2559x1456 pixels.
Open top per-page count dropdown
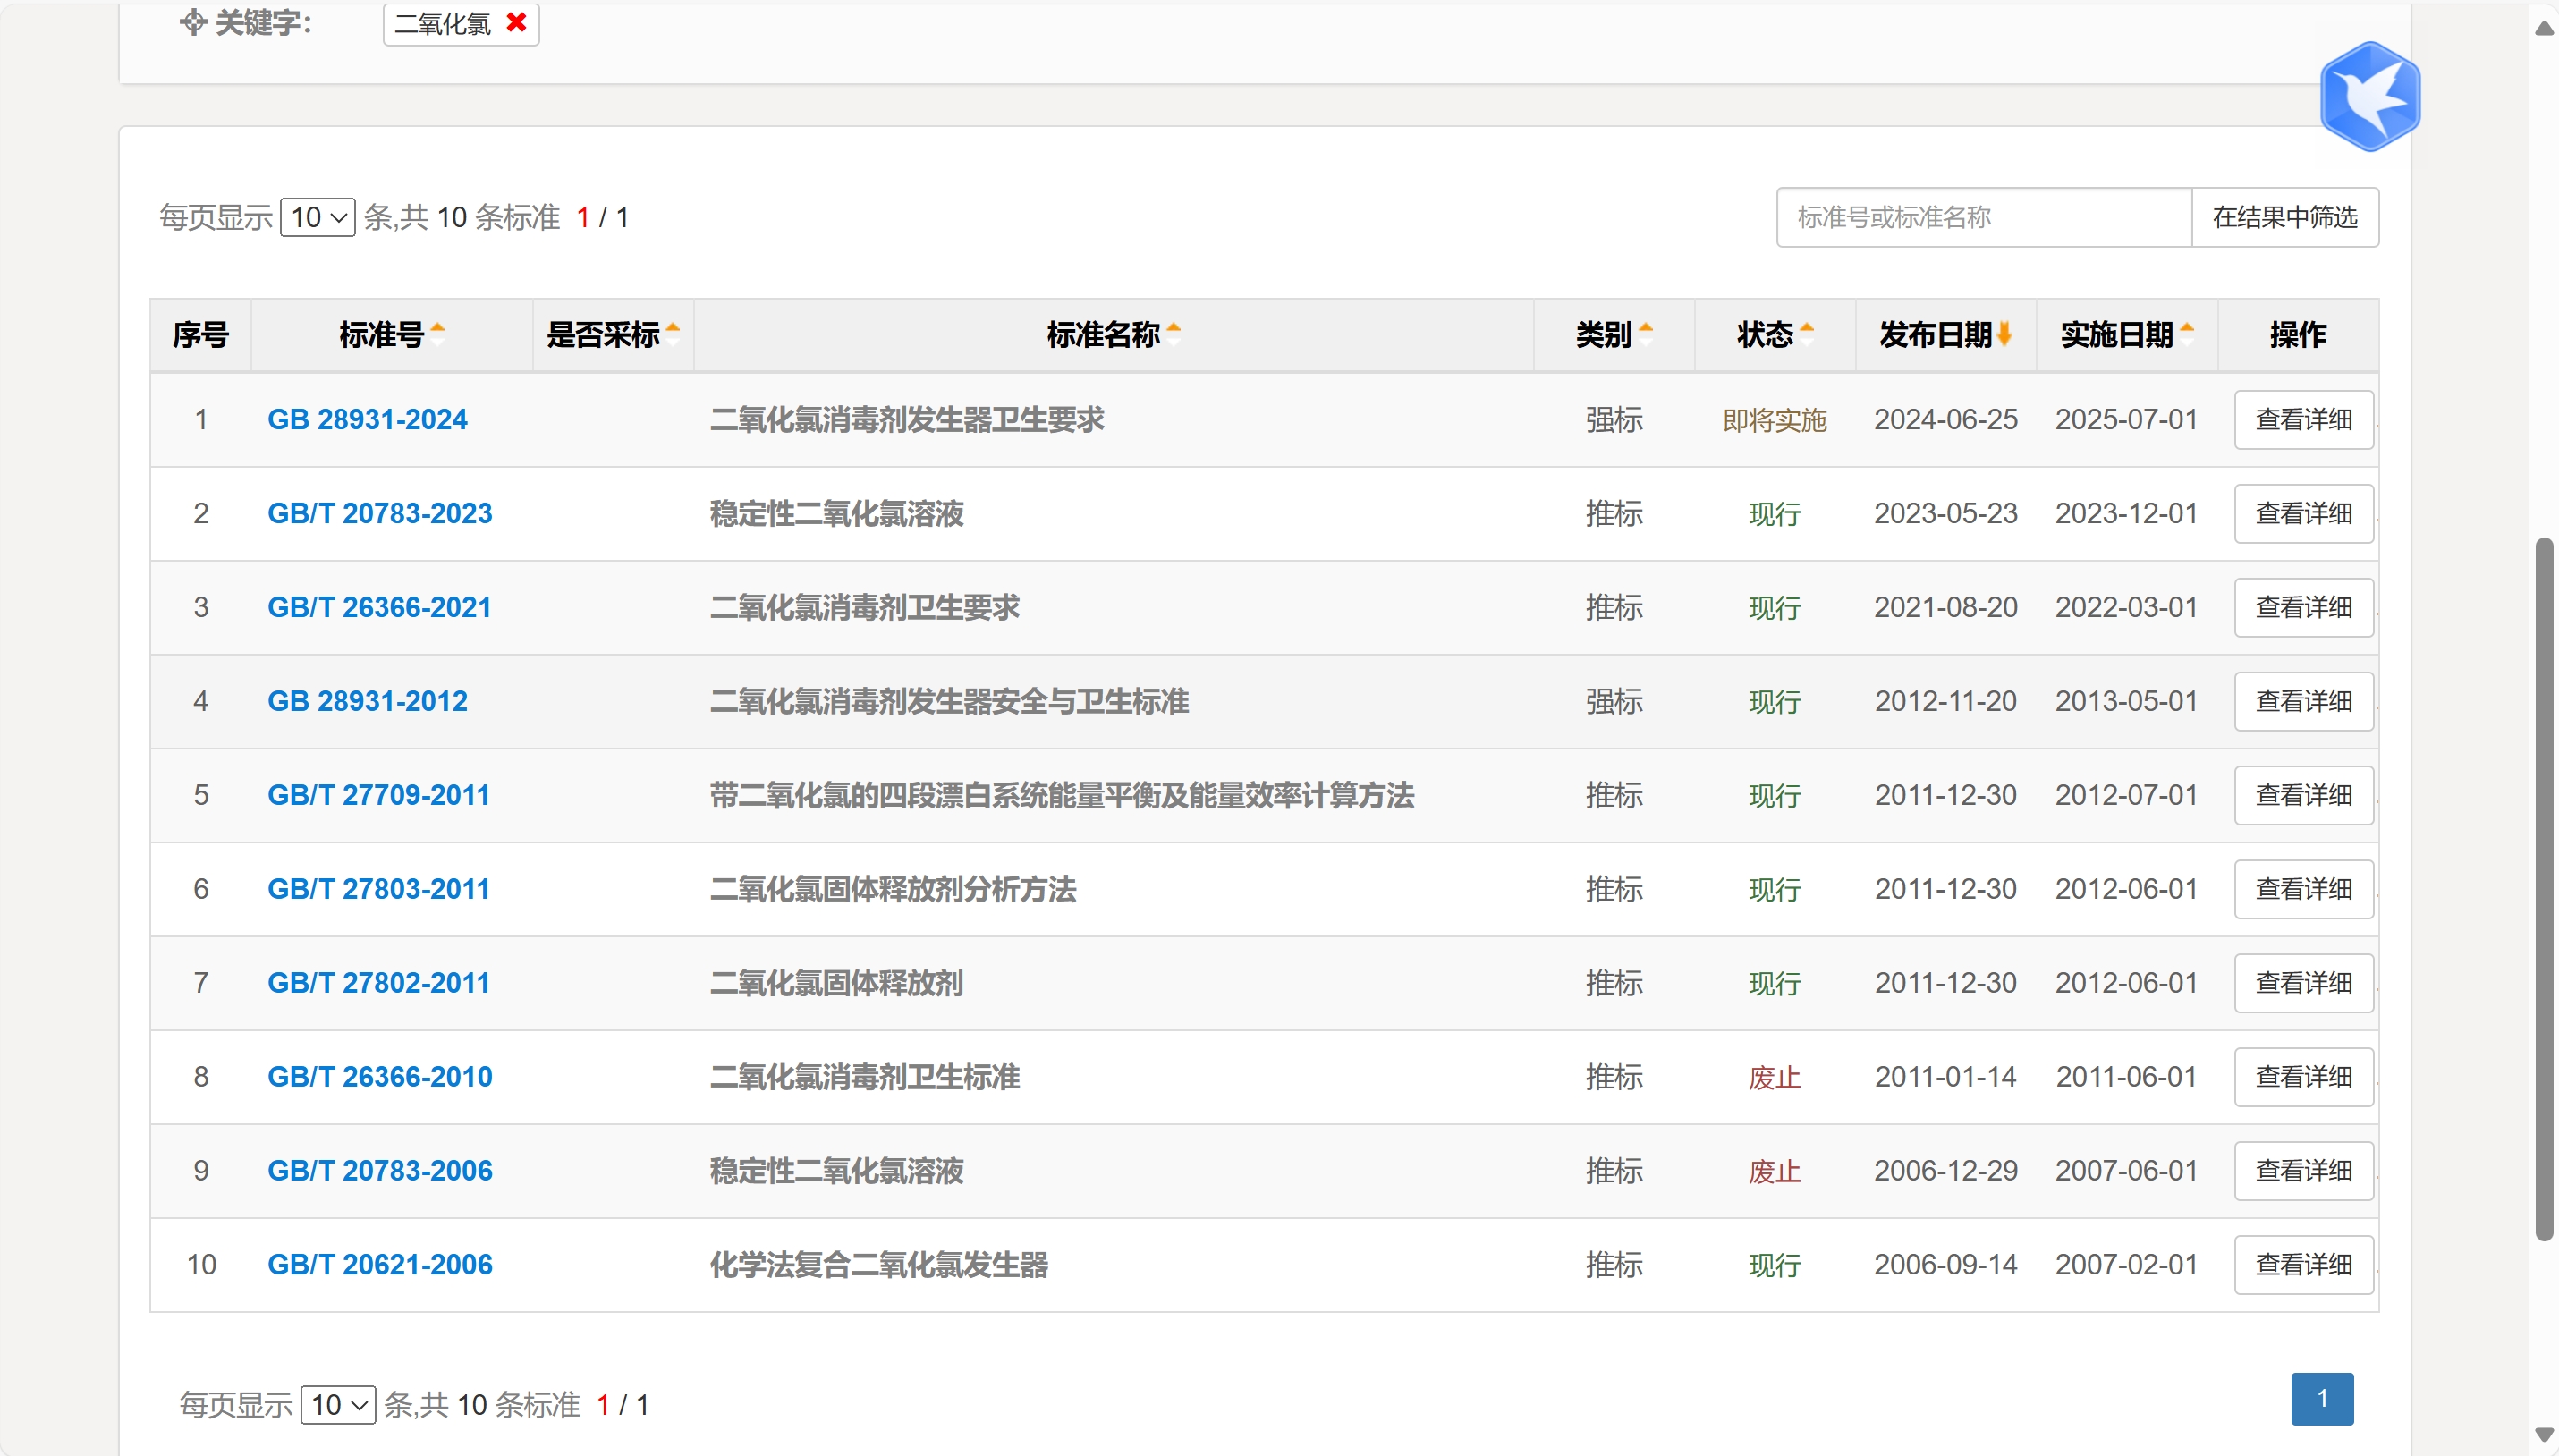point(318,217)
